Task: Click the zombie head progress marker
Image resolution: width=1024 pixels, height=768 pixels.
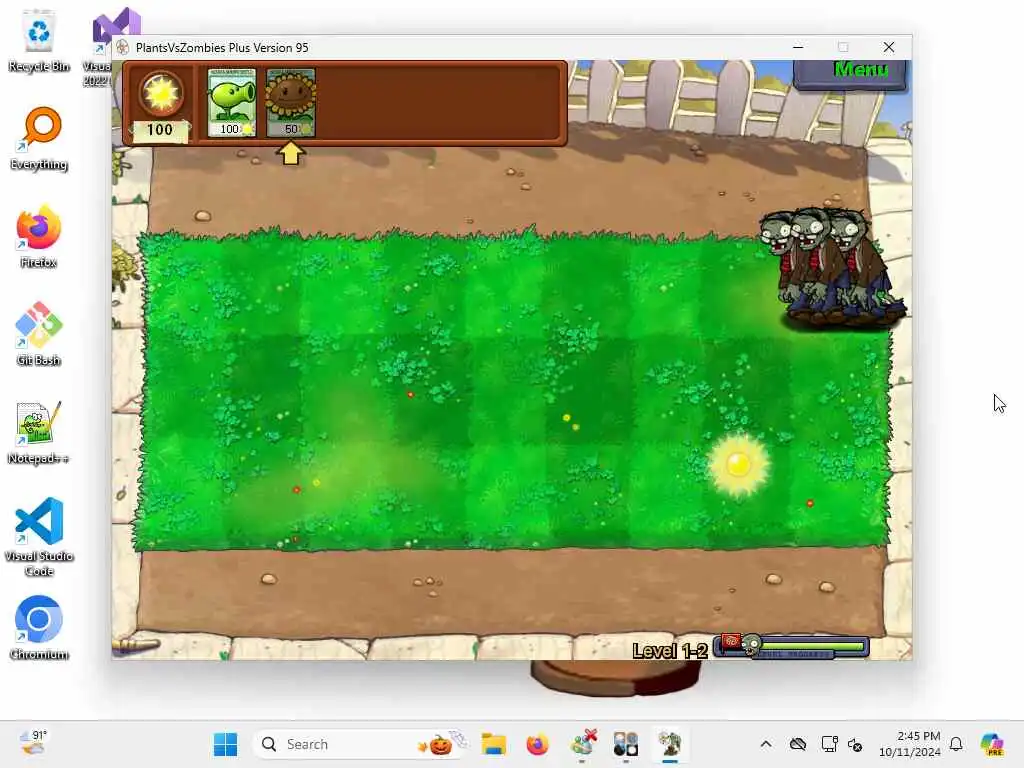Action: click(x=751, y=645)
